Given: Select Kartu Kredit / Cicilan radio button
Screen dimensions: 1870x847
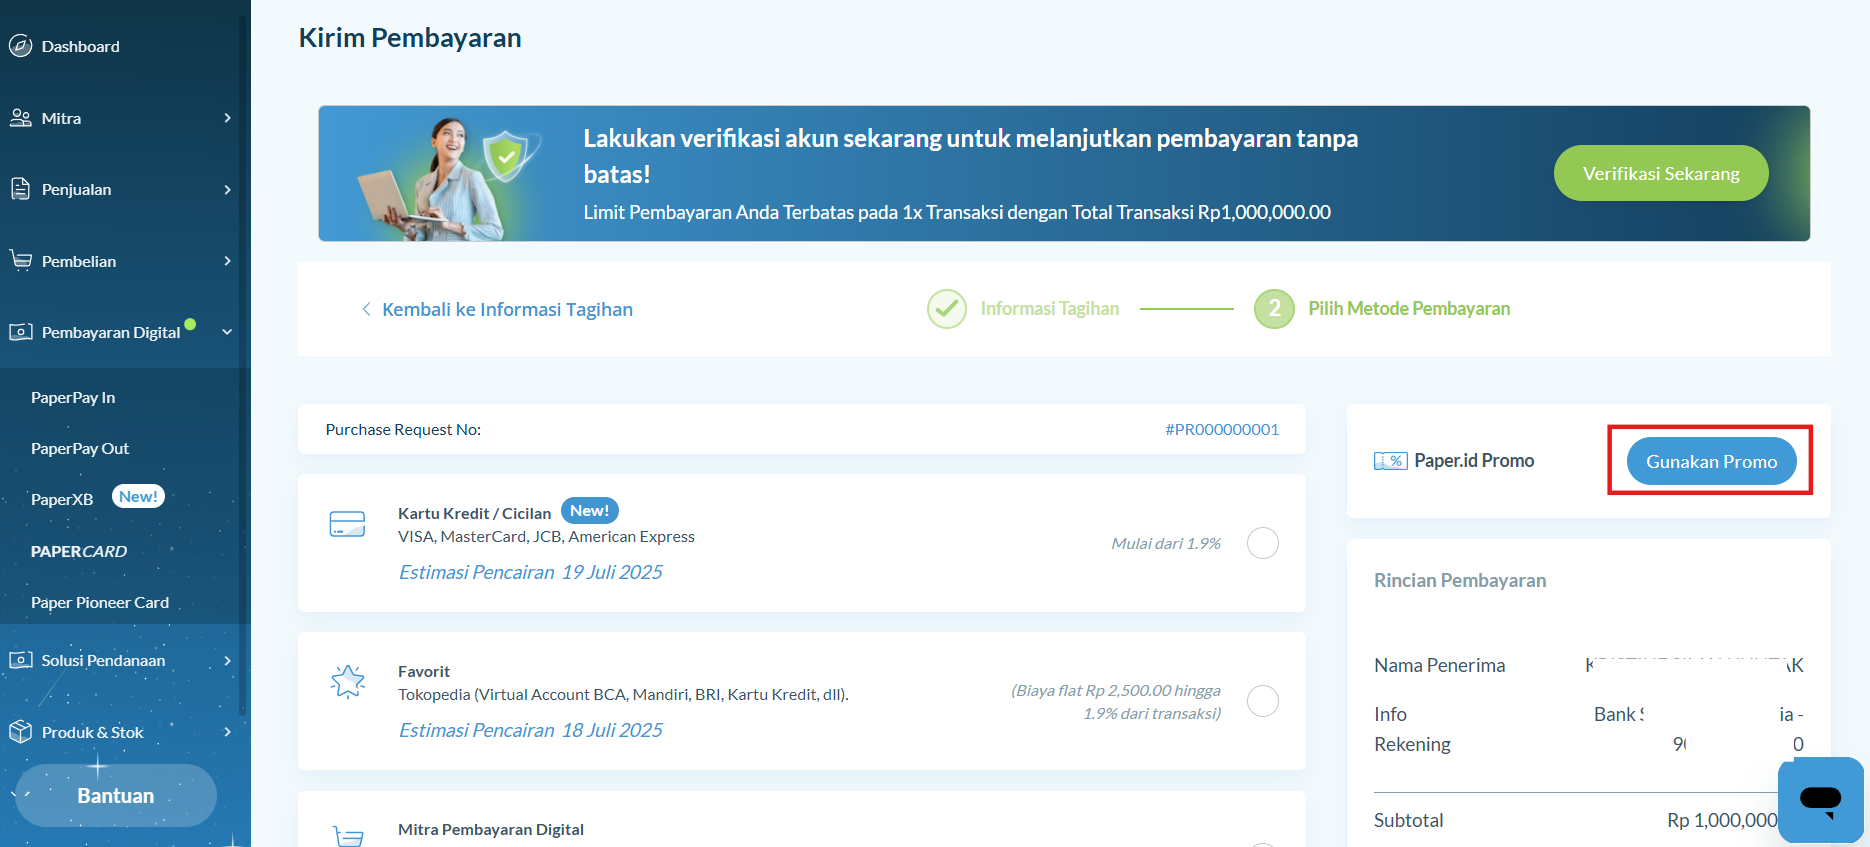Looking at the screenshot, I should pyautogui.click(x=1263, y=543).
